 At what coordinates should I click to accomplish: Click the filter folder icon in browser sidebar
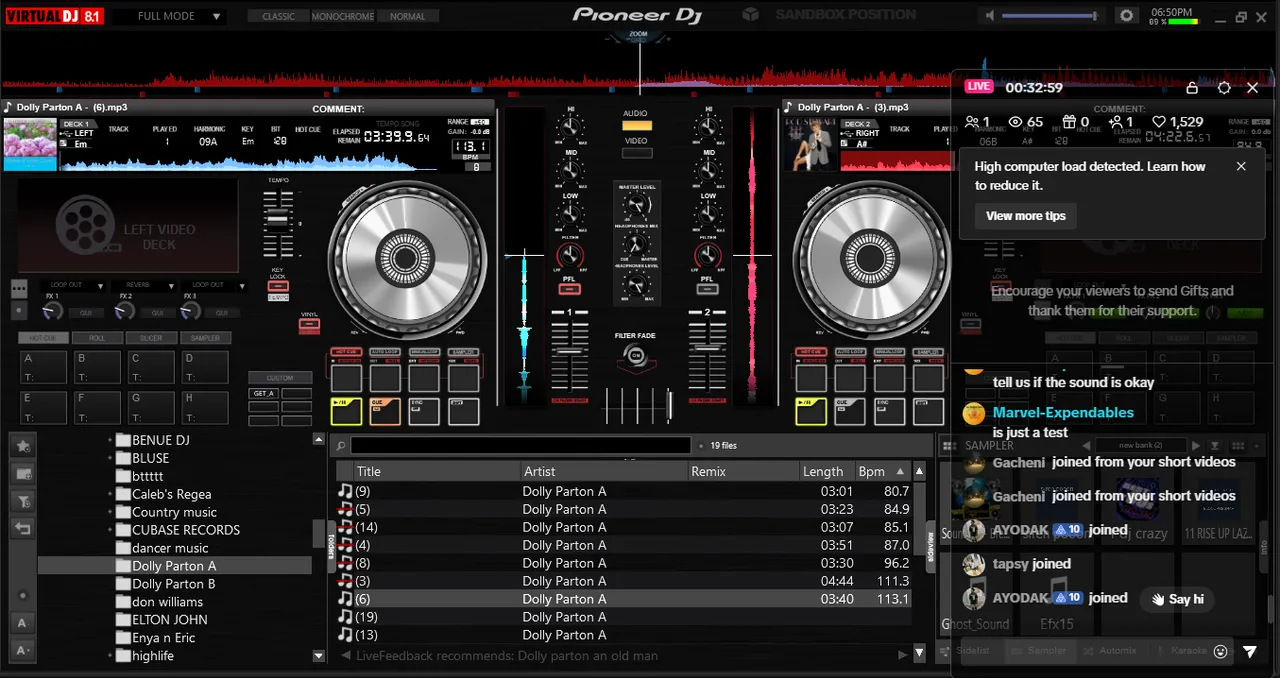click(x=23, y=501)
